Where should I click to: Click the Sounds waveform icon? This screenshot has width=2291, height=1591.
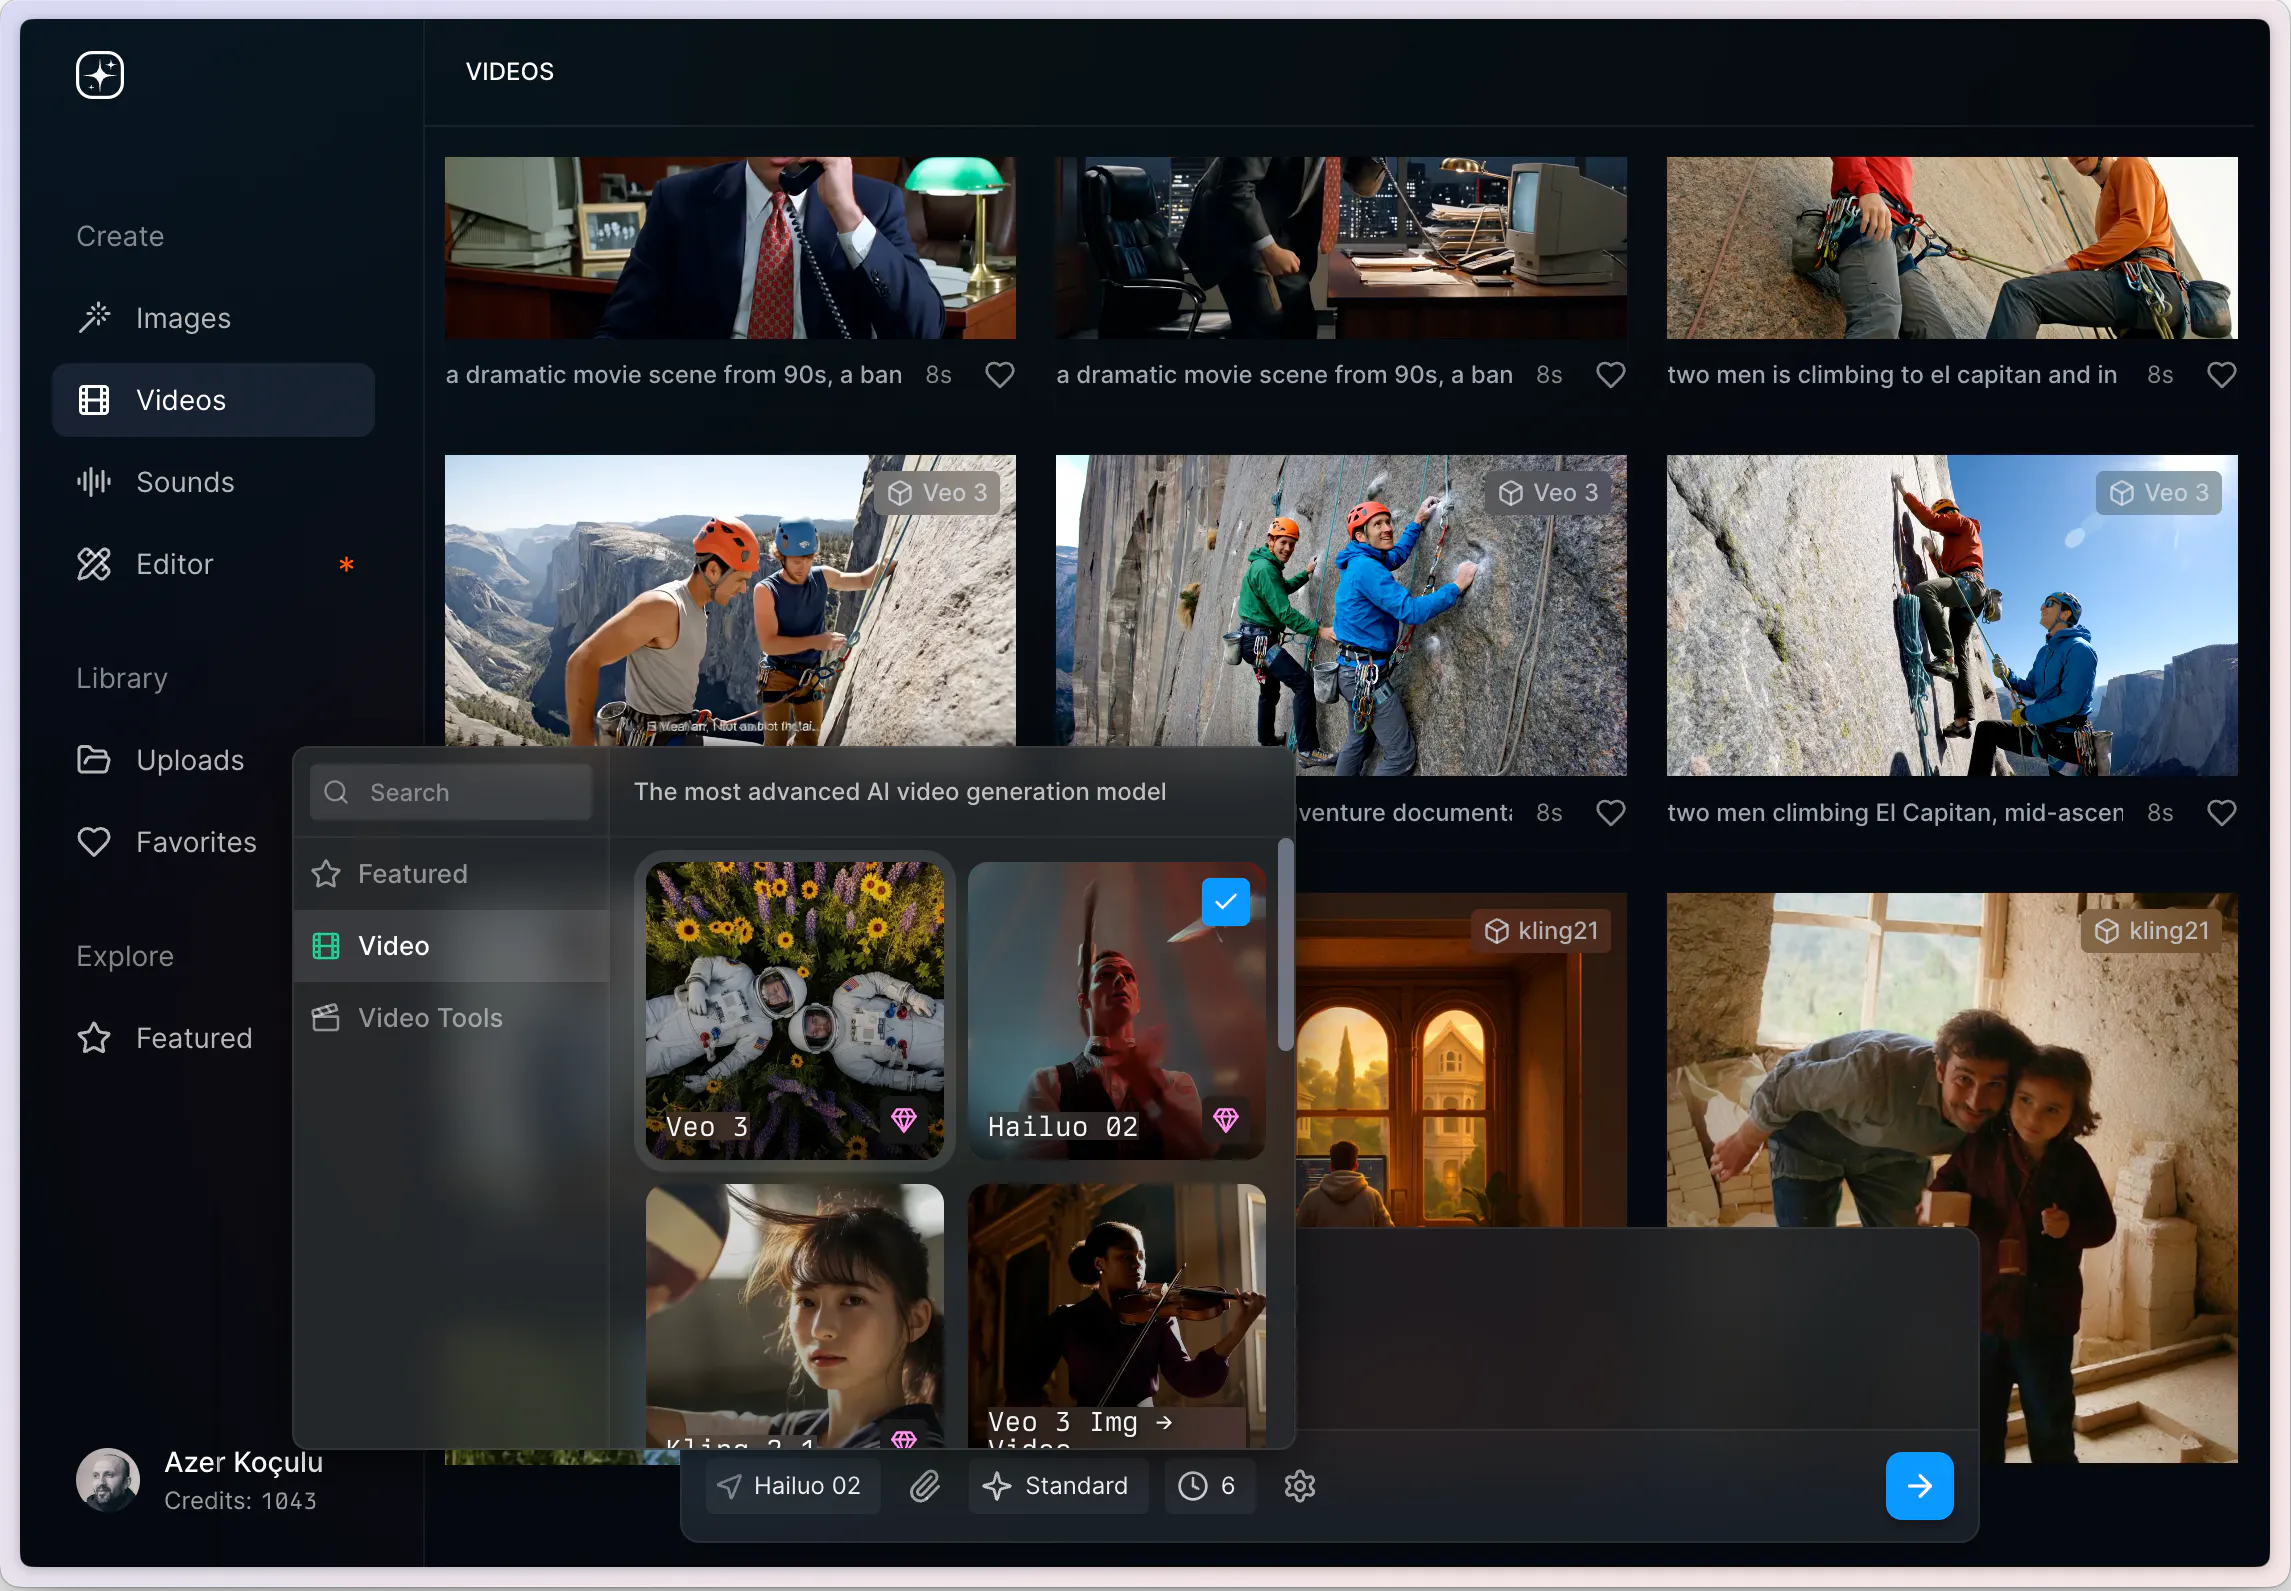click(94, 482)
